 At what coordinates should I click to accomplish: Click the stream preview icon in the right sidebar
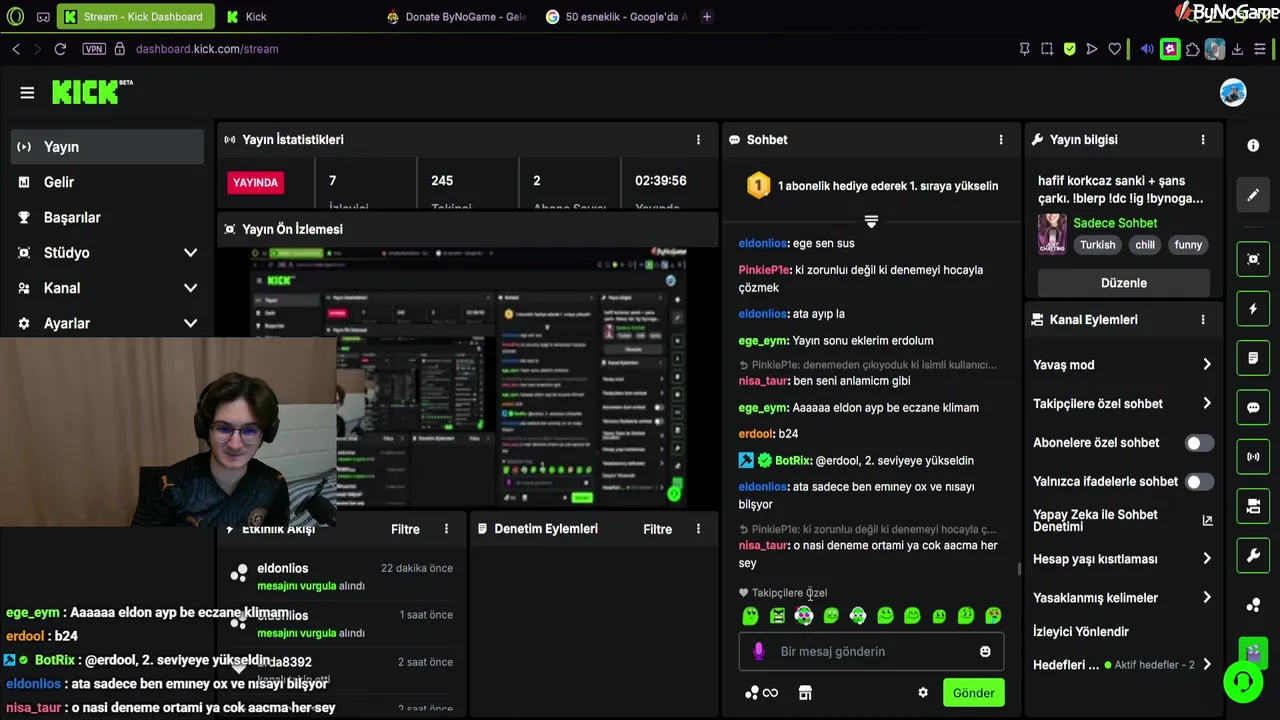click(1253, 259)
